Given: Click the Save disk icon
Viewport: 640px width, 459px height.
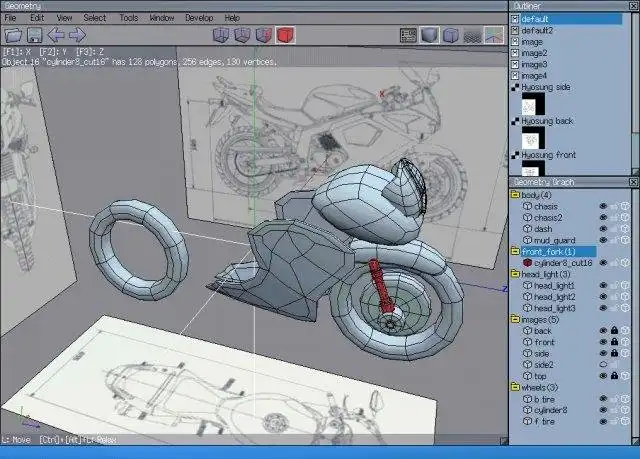Looking at the screenshot, I should tap(34, 36).
